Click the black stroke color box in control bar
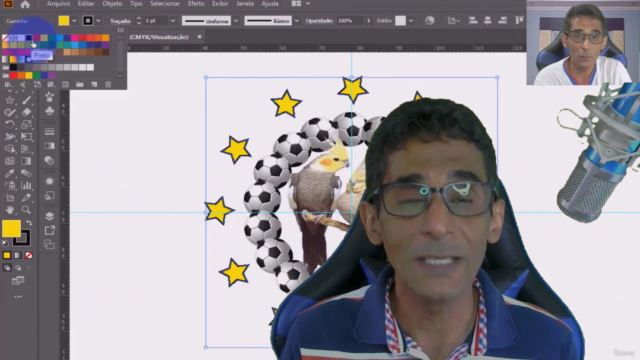Viewport: 640px width, 360px height. coord(88,20)
